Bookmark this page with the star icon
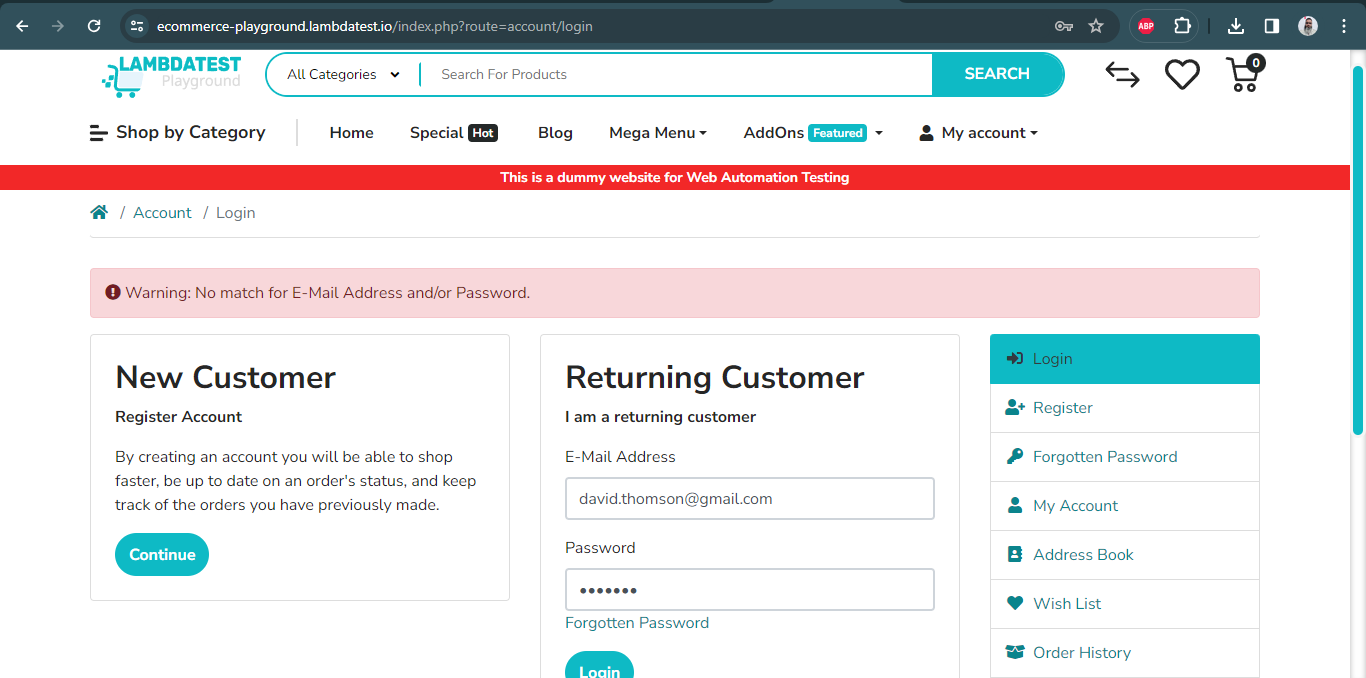 (x=1096, y=26)
